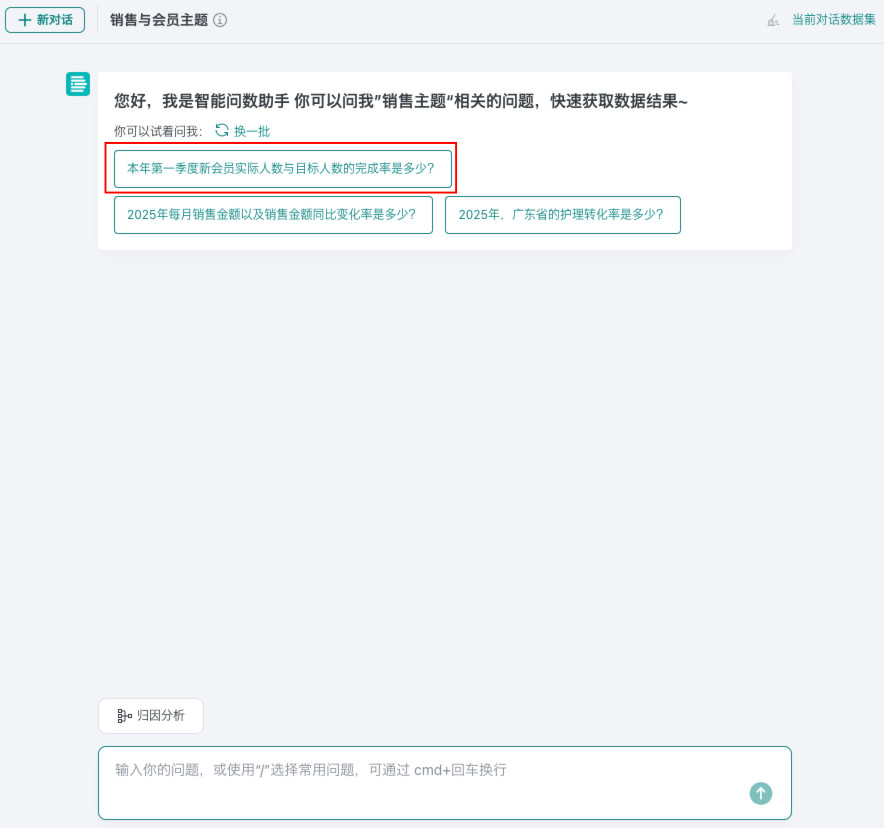
Task: Focus the question input box
Action: (x=445, y=783)
